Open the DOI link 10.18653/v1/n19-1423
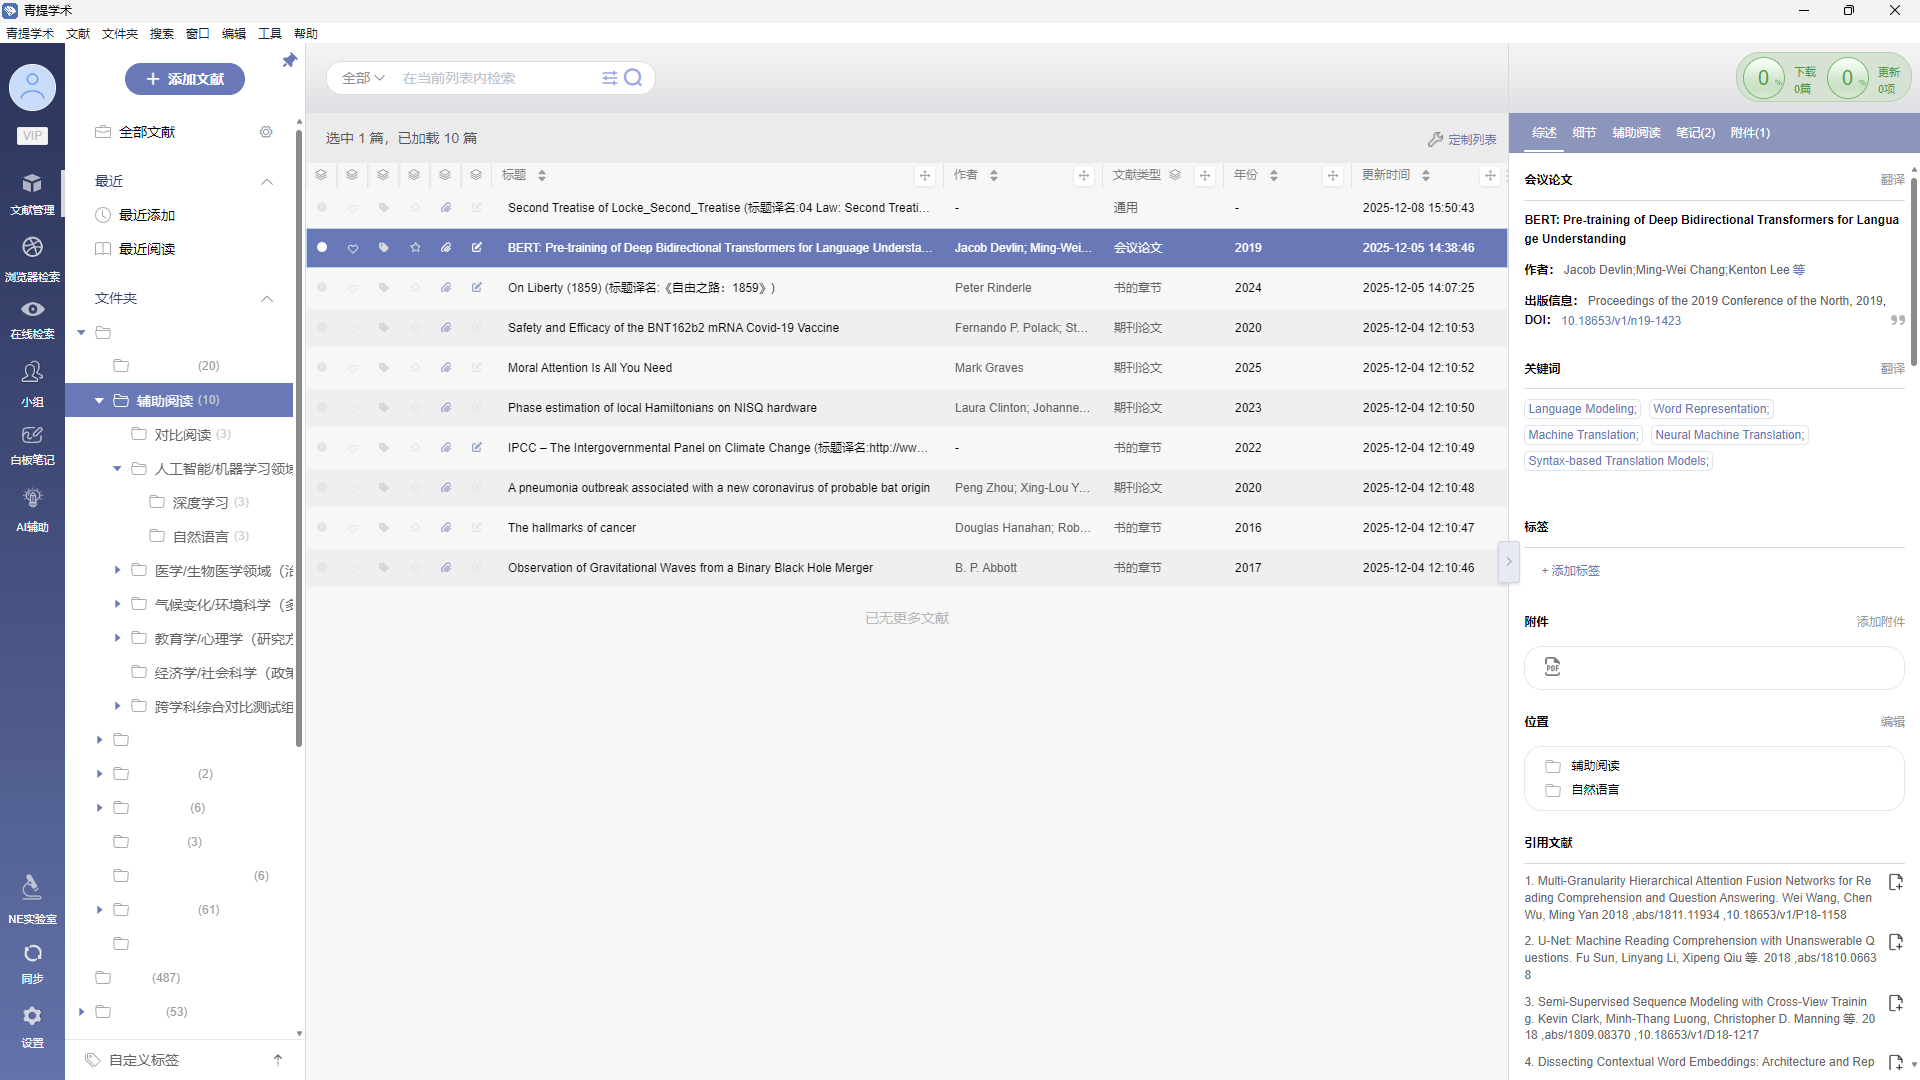The height and width of the screenshot is (1080, 1920). click(1620, 321)
